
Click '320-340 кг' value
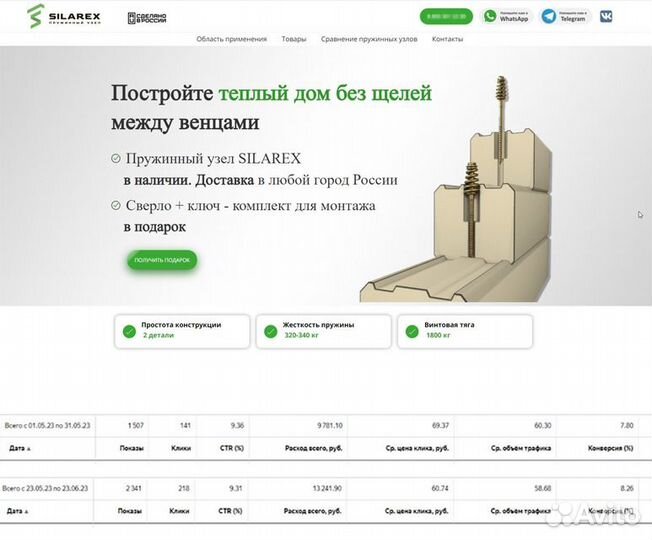click(x=301, y=335)
